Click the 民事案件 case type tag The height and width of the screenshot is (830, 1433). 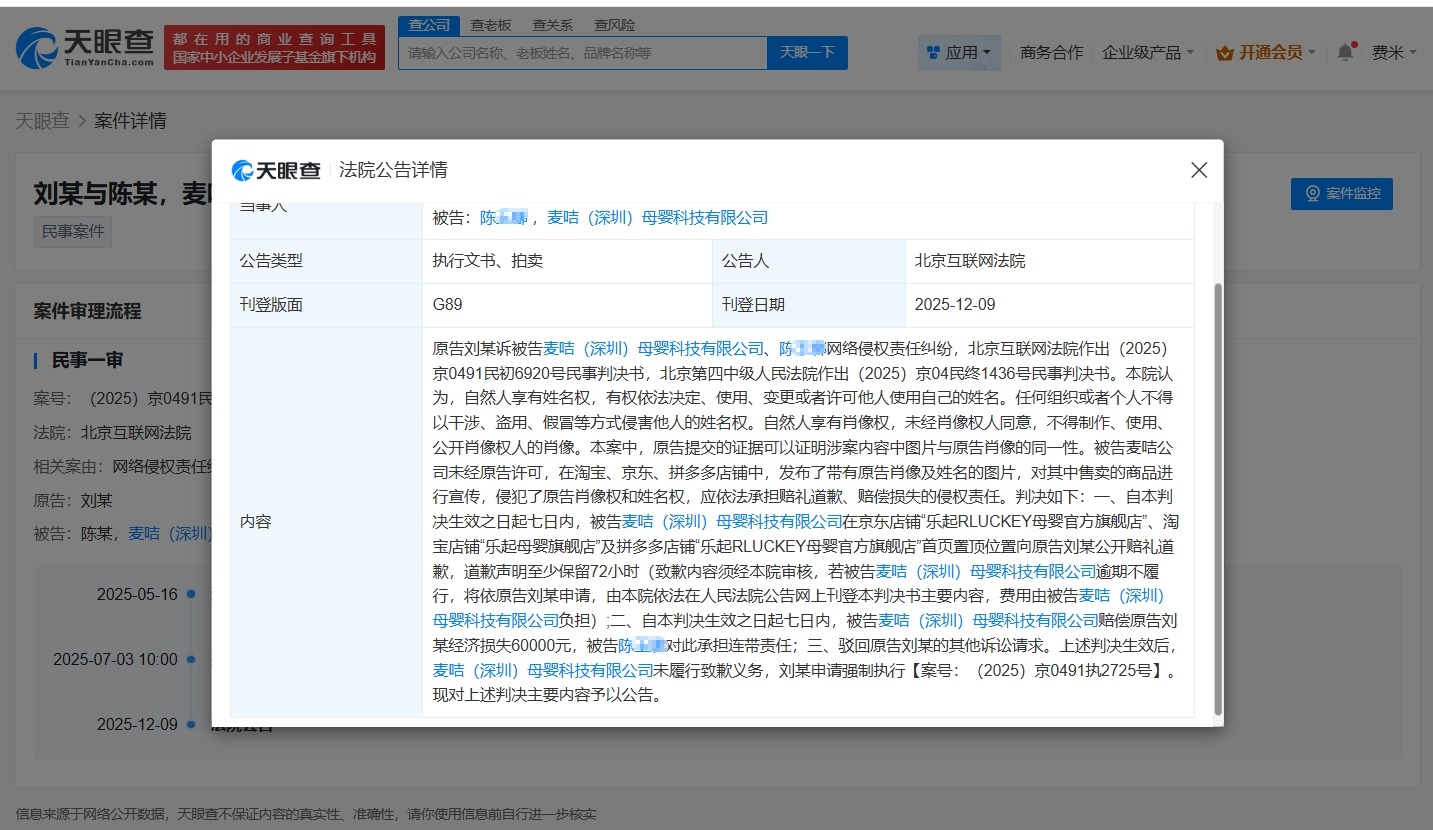pos(72,231)
